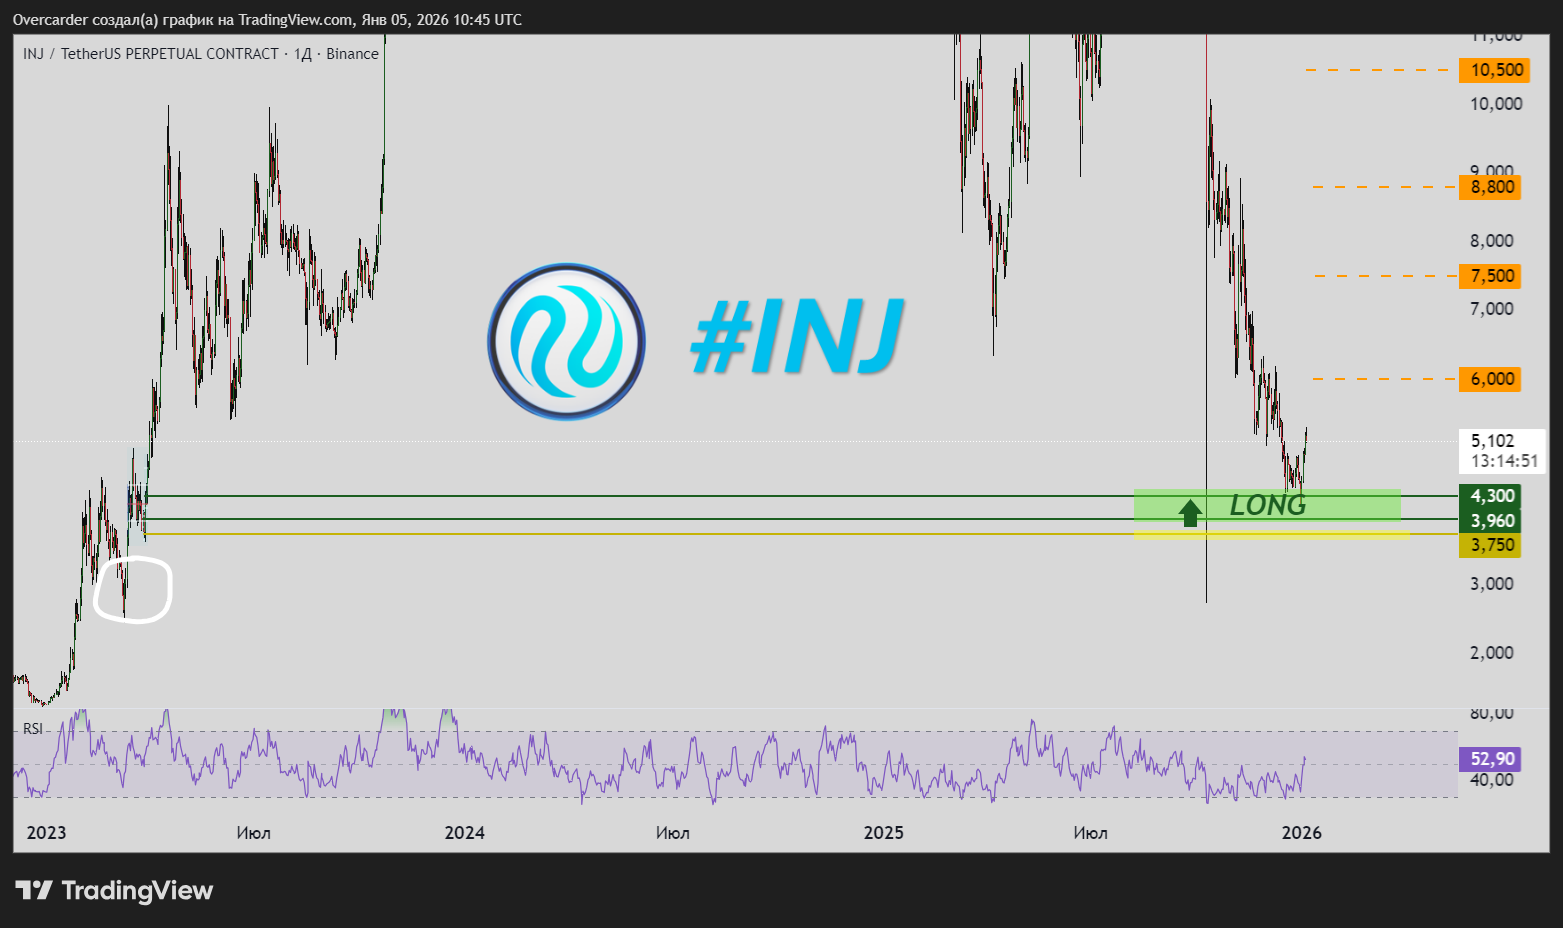Click the RSI indicator name label
Screen dimensions: 1563x928
pos(33,729)
